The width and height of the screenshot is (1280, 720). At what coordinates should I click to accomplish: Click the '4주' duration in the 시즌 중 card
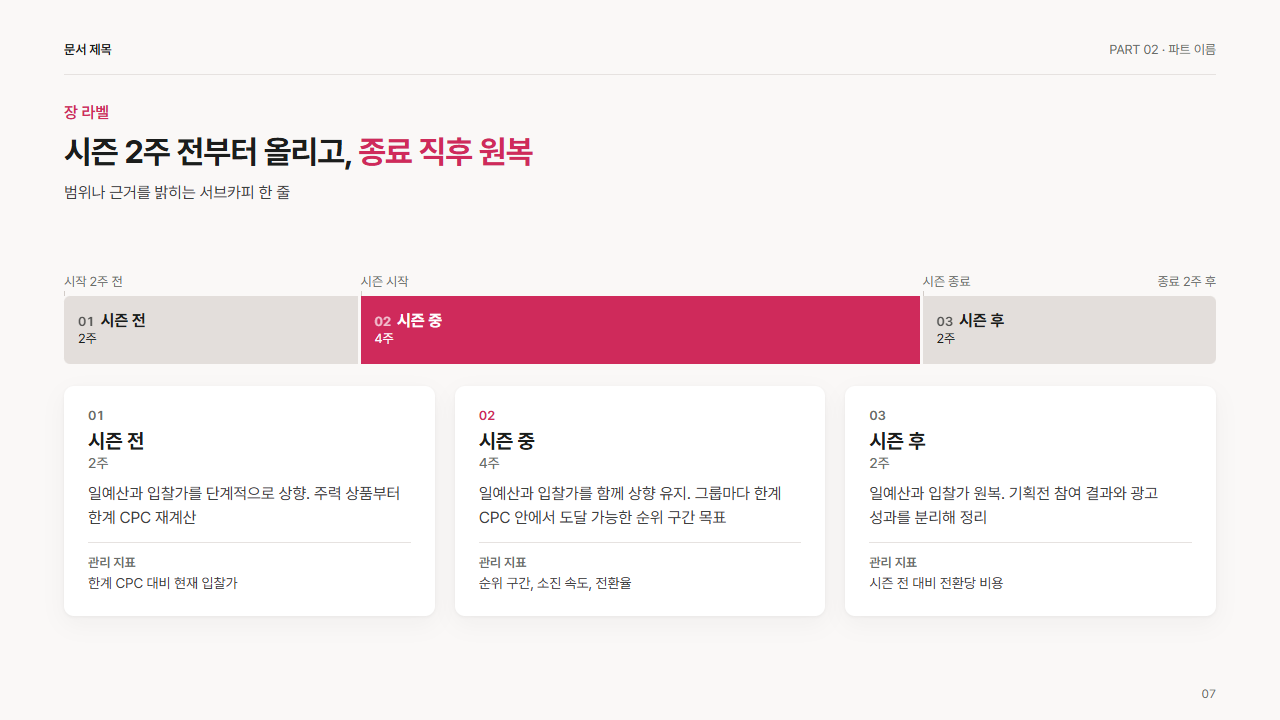pyautogui.click(x=489, y=464)
